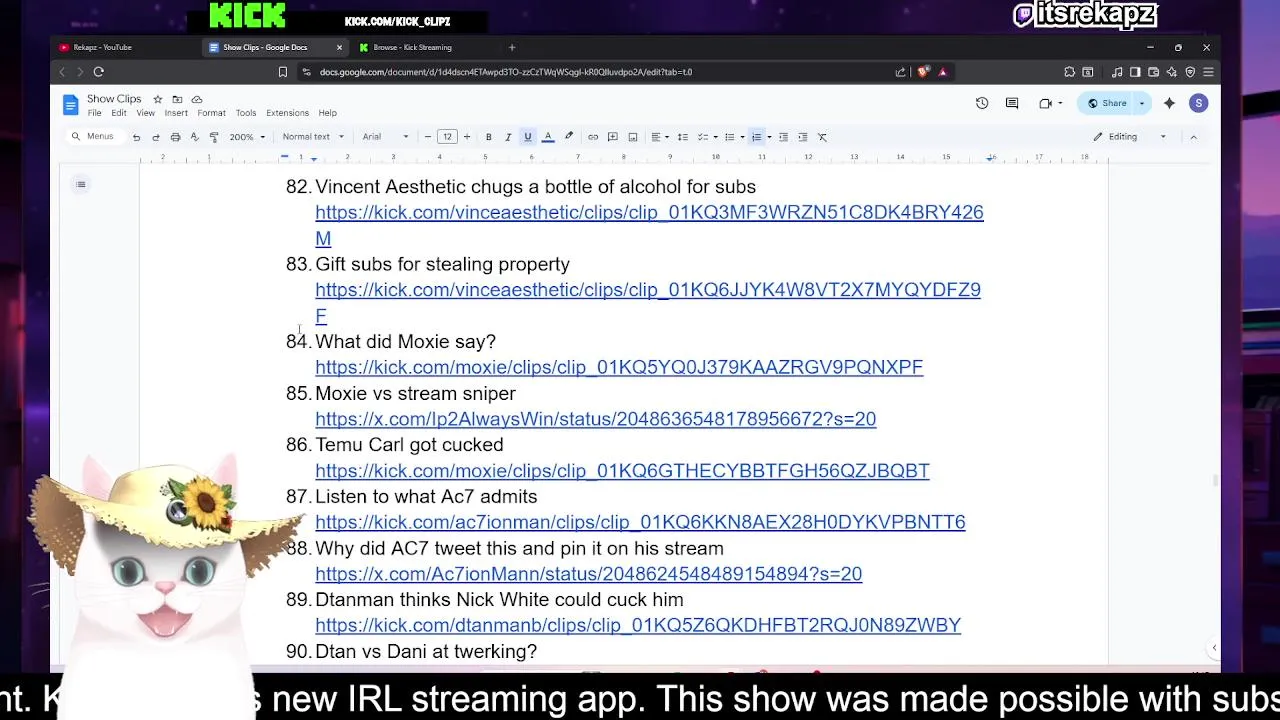Open the Tools menu
Viewport: 1280px width, 720px height.
(246, 113)
